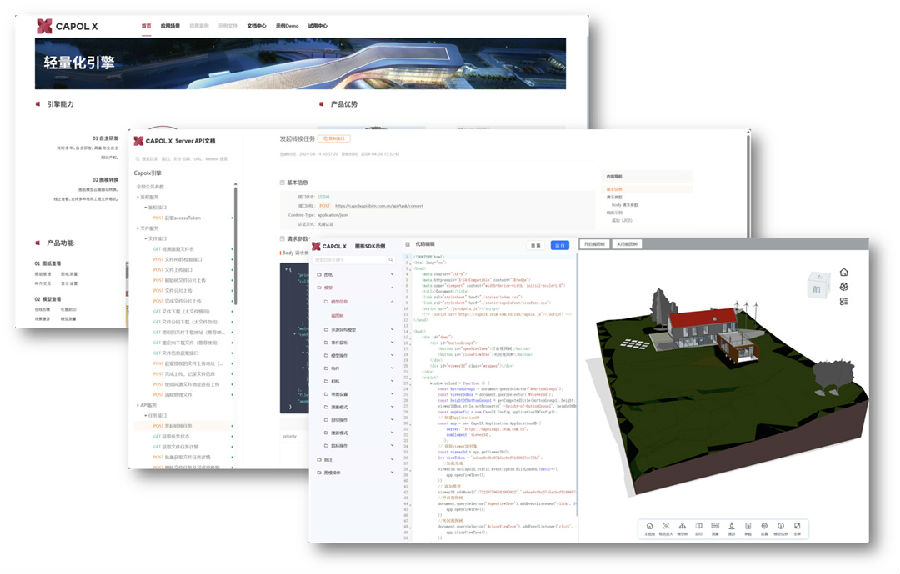Image resolution: width=900 pixels, height=574 pixels.
Task: Click the code editor panel header icon
Action: click(x=406, y=245)
